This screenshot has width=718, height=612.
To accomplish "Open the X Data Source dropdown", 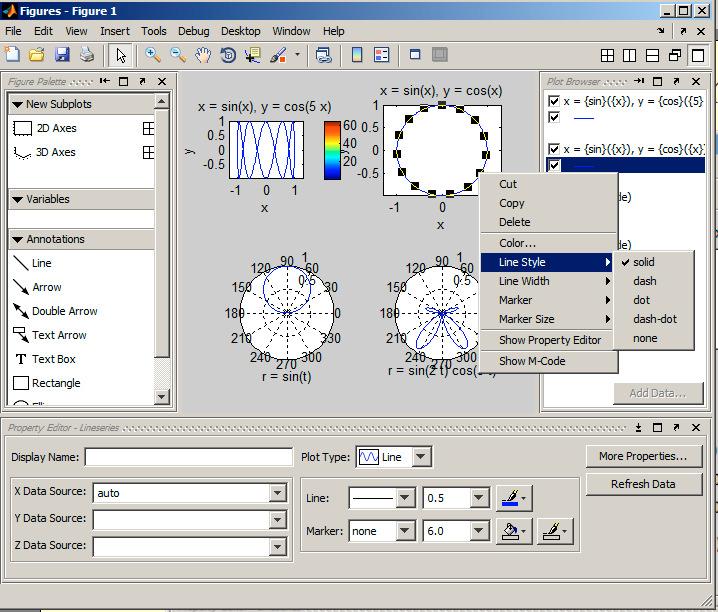I will pos(277,493).
